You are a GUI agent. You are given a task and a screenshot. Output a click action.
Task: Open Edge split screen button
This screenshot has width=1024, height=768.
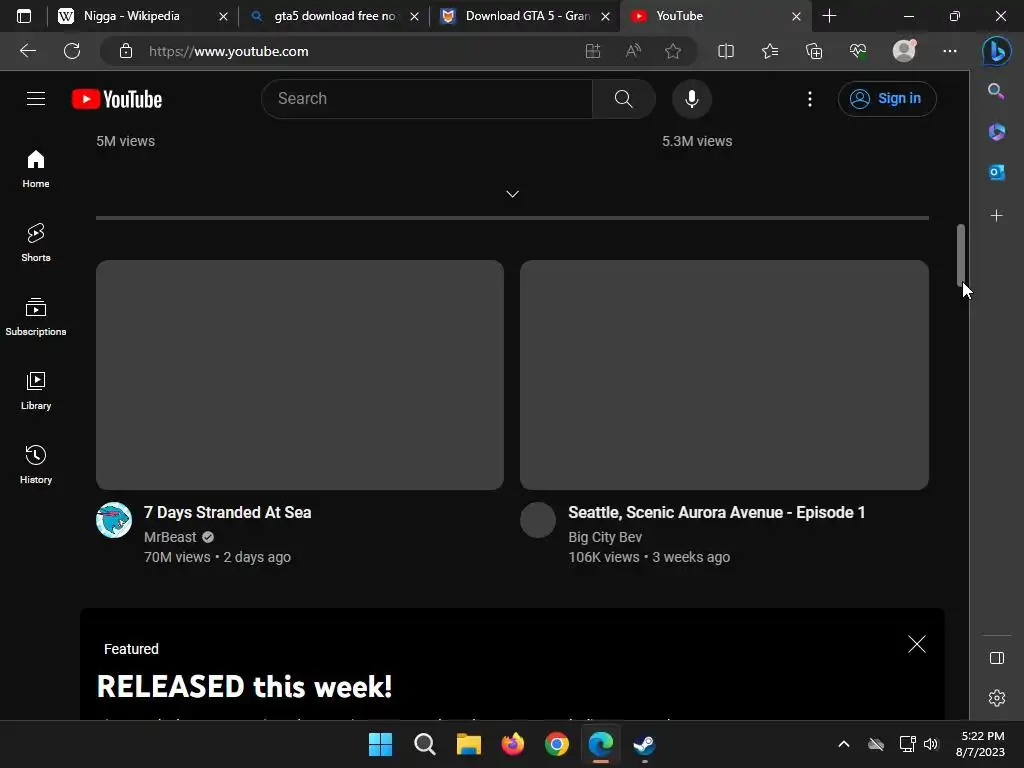(x=726, y=51)
